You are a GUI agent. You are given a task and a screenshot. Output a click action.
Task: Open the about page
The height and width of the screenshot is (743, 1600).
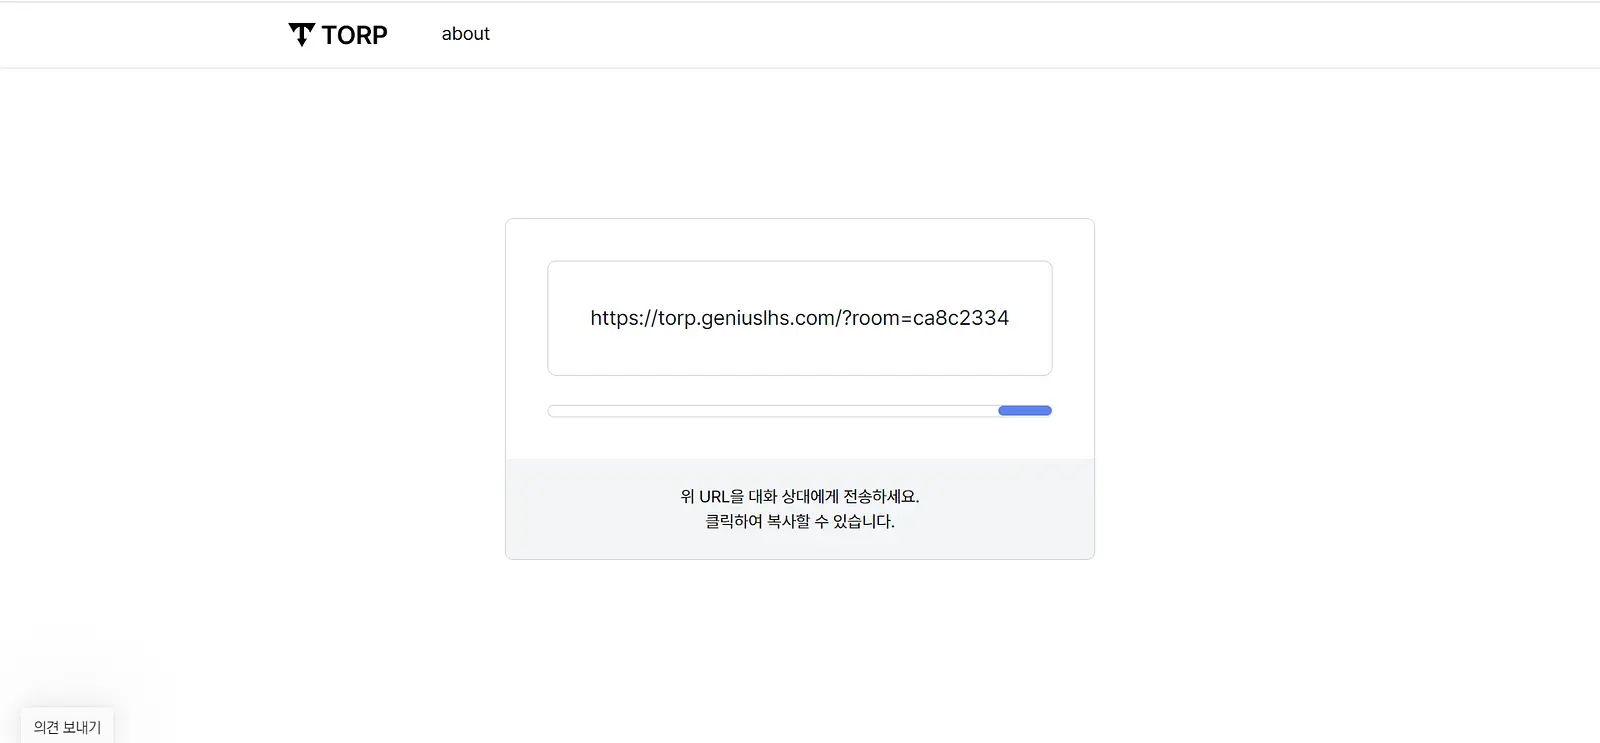click(465, 34)
